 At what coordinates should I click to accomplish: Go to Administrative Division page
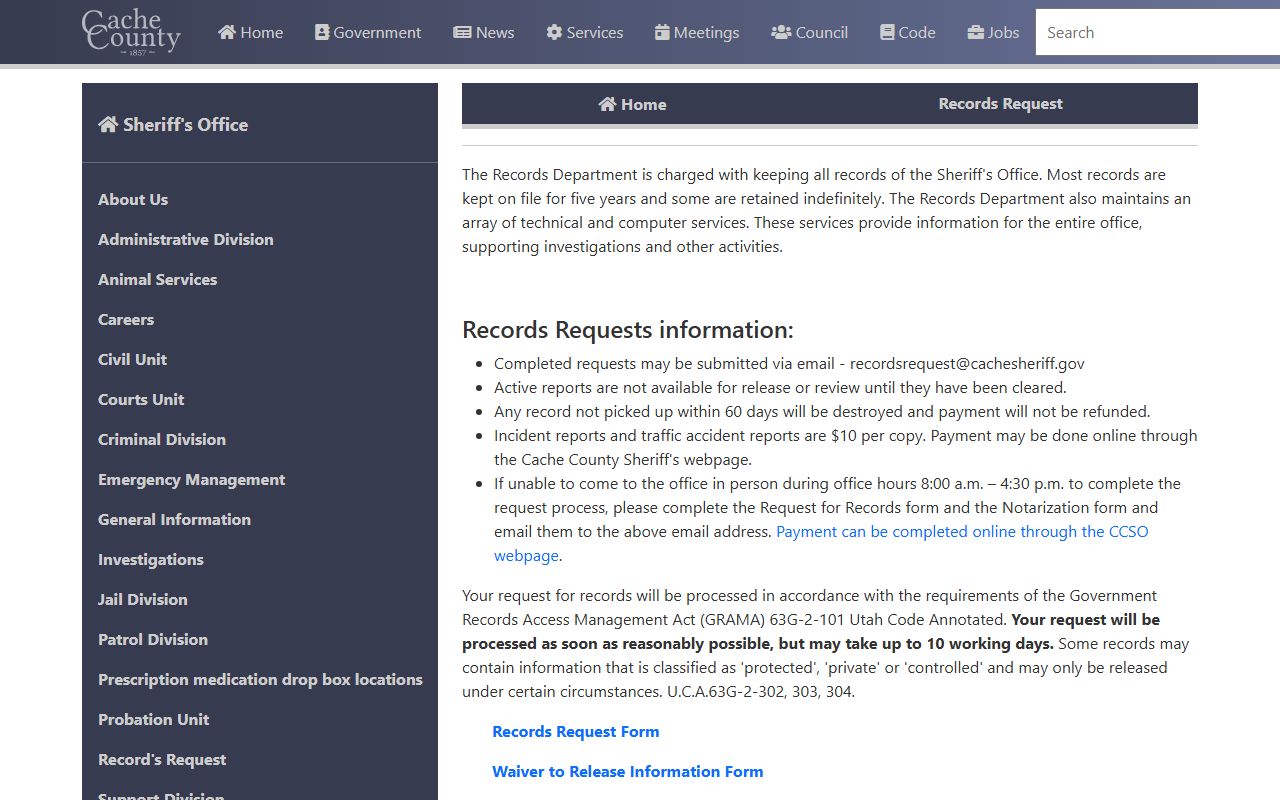tap(186, 239)
